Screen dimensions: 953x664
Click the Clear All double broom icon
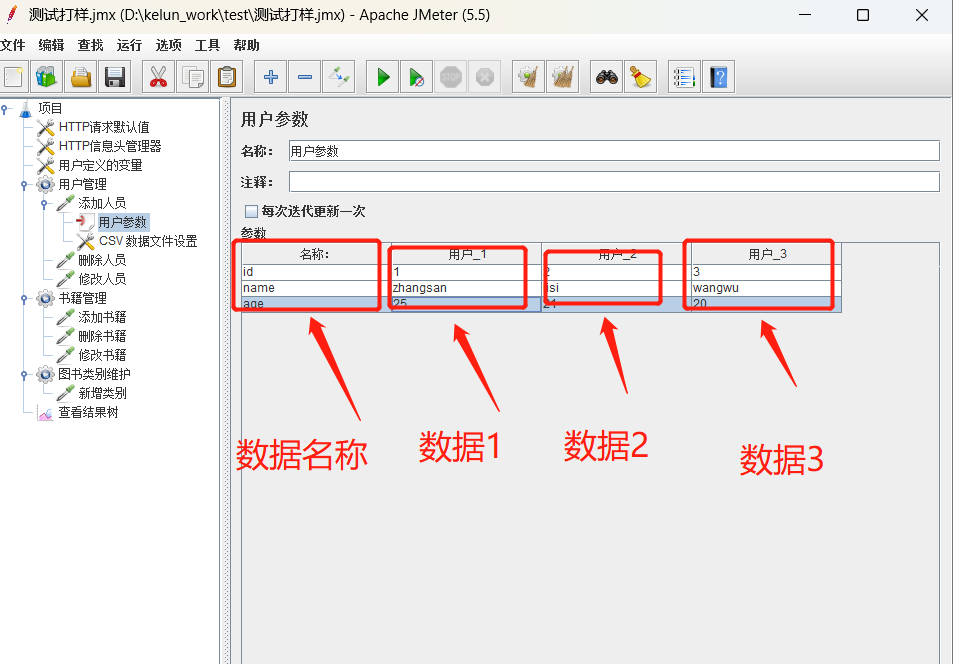point(562,77)
